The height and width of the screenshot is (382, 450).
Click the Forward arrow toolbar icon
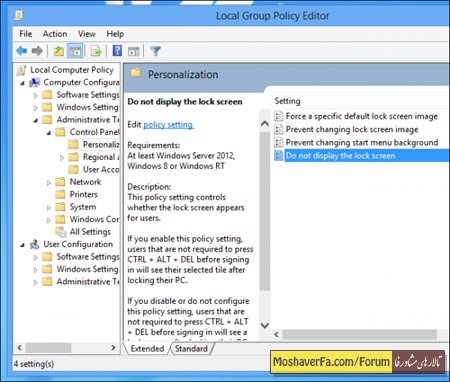[x=37, y=51]
